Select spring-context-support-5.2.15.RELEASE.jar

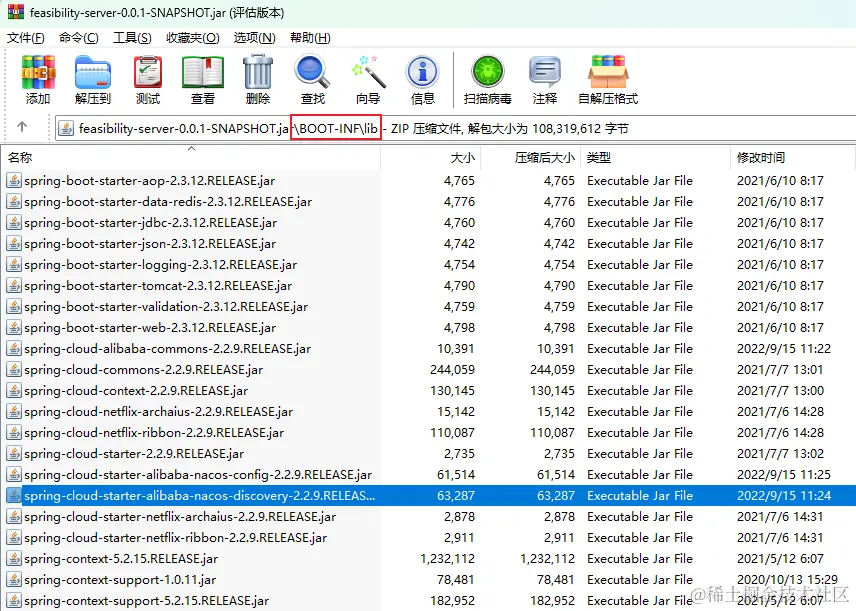point(146,601)
